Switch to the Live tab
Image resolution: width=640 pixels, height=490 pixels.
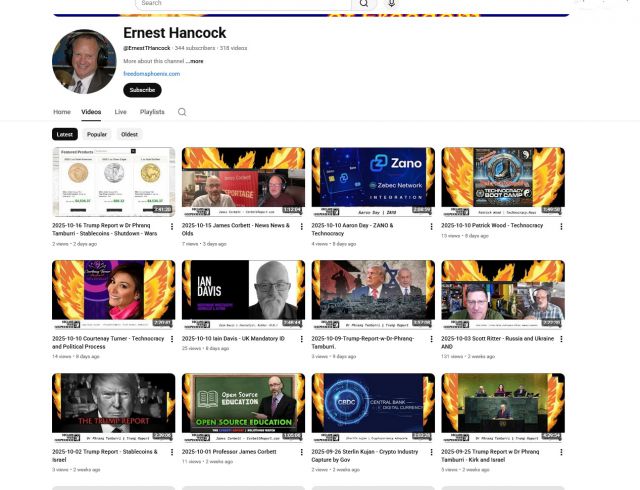[x=120, y=112]
